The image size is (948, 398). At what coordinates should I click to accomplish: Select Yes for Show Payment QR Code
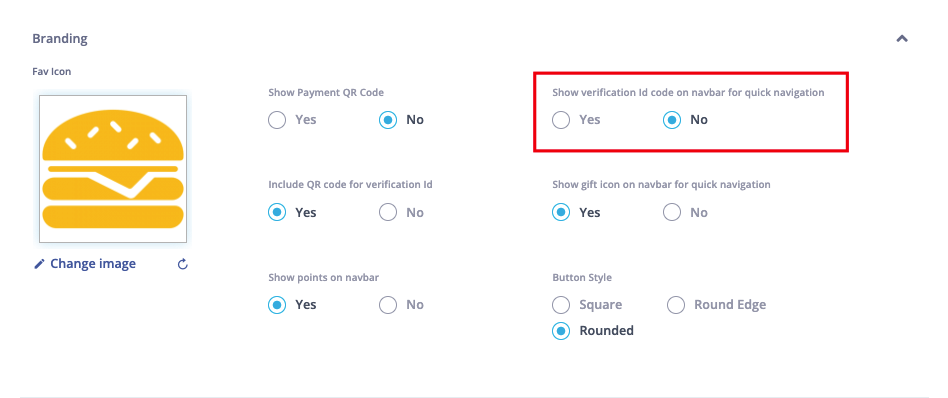click(277, 120)
